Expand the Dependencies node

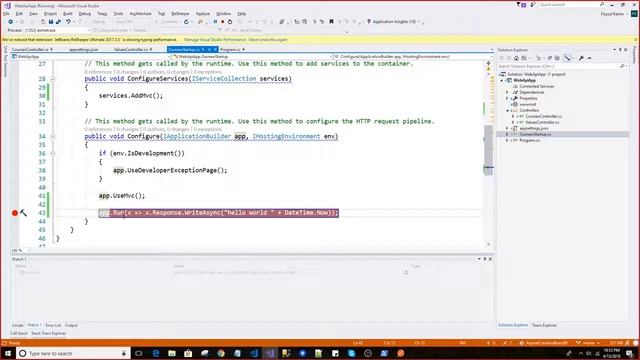(507, 92)
